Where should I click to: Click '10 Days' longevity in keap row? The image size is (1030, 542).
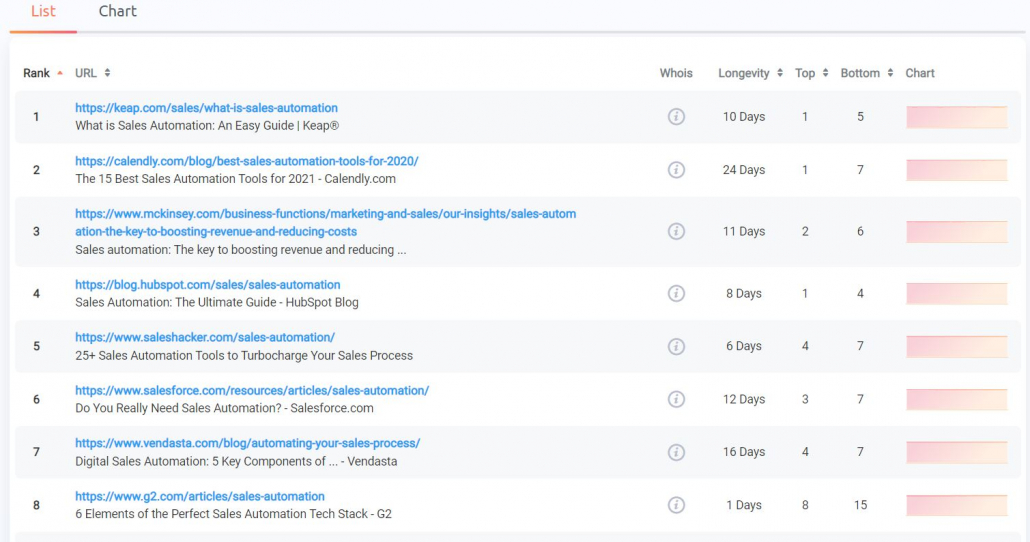pyautogui.click(x=744, y=117)
